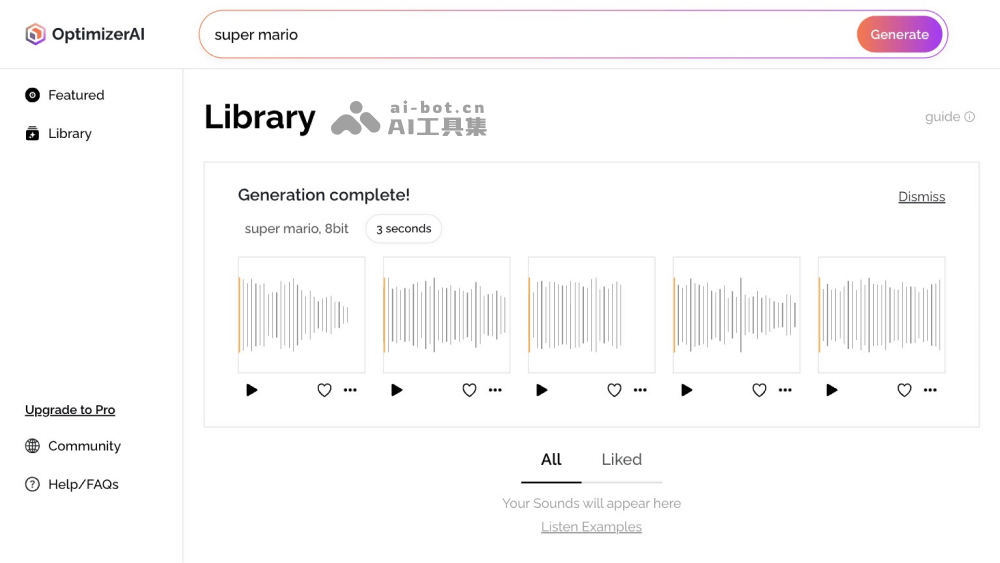
Task: Dismiss the generation complete notice
Action: click(921, 197)
